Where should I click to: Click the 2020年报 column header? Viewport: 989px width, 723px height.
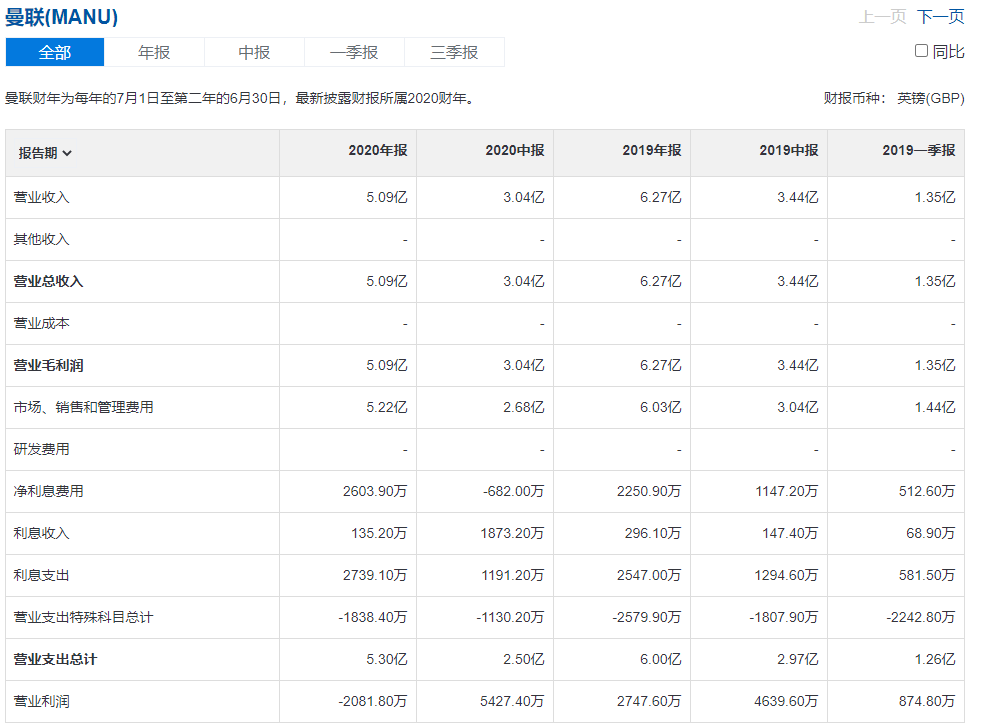[377, 151]
